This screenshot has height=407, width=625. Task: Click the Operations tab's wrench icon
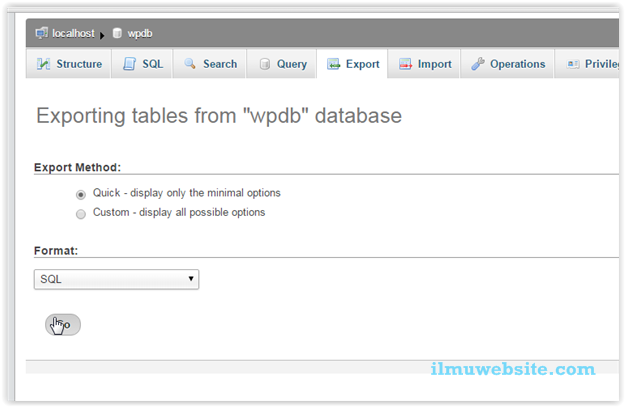pos(478,64)
